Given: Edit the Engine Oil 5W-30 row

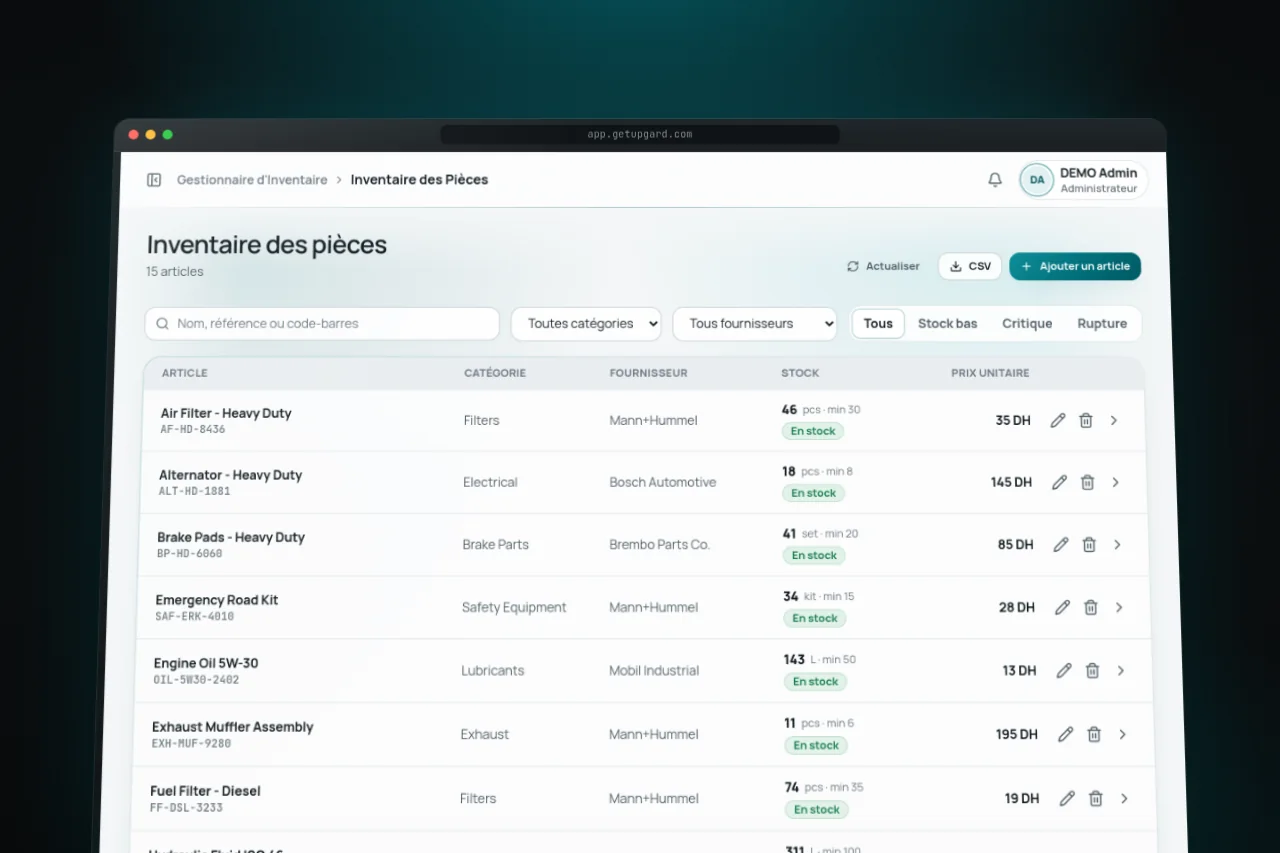Looking at the screenshot, I should click(x=1064, y=671).
